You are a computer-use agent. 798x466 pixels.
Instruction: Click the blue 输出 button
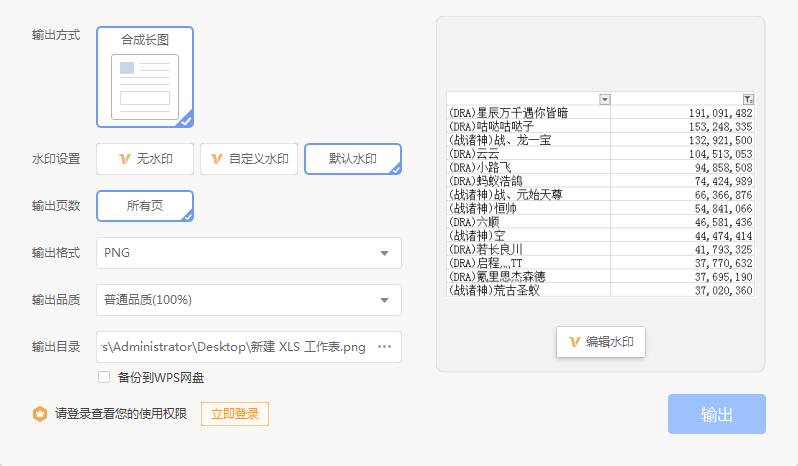point(717,414)
